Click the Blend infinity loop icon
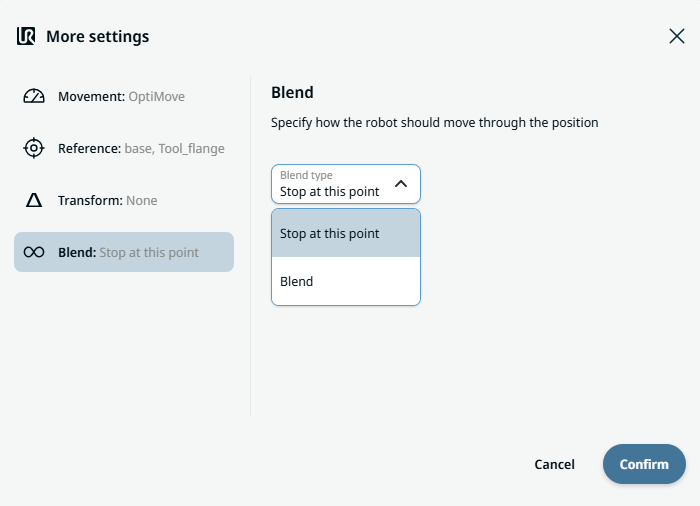 34,253
